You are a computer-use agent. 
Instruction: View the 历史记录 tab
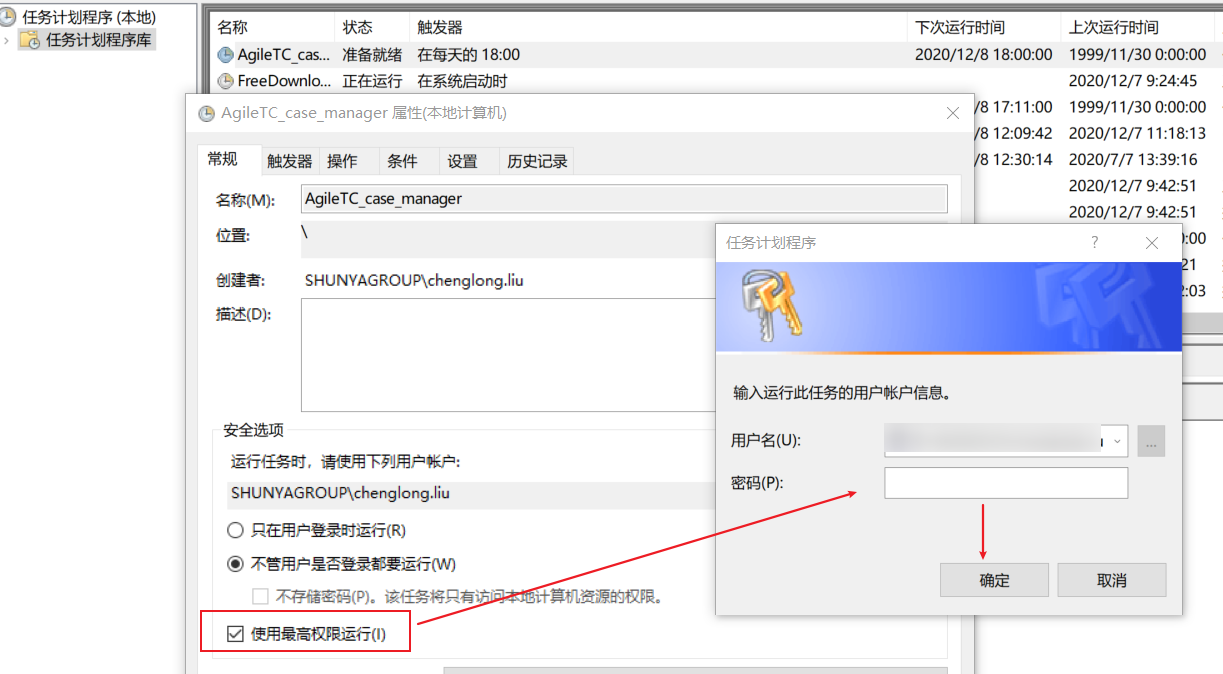click(x=536, y=160)
